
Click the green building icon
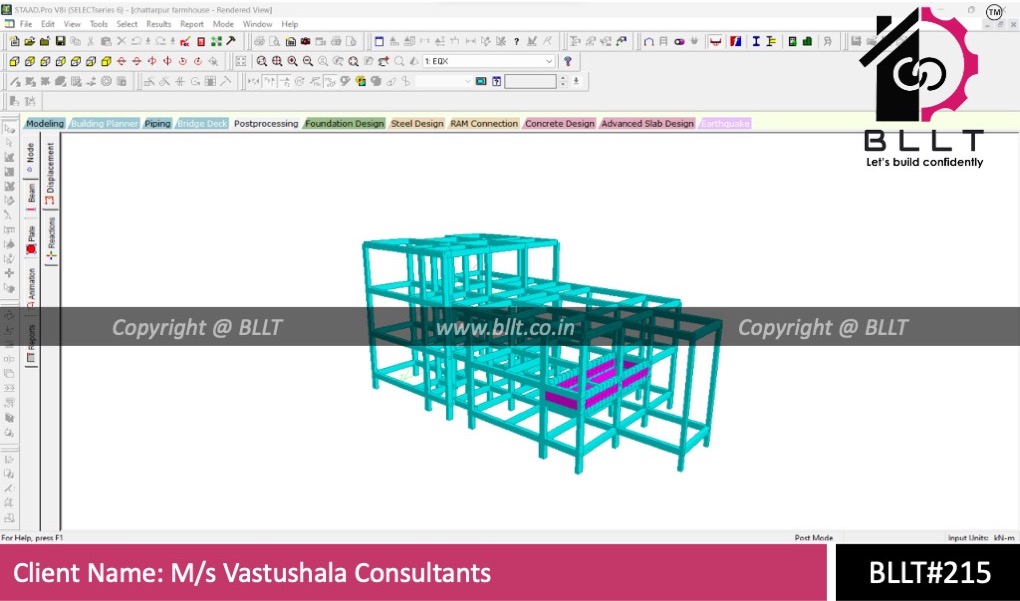coord(807,41)
